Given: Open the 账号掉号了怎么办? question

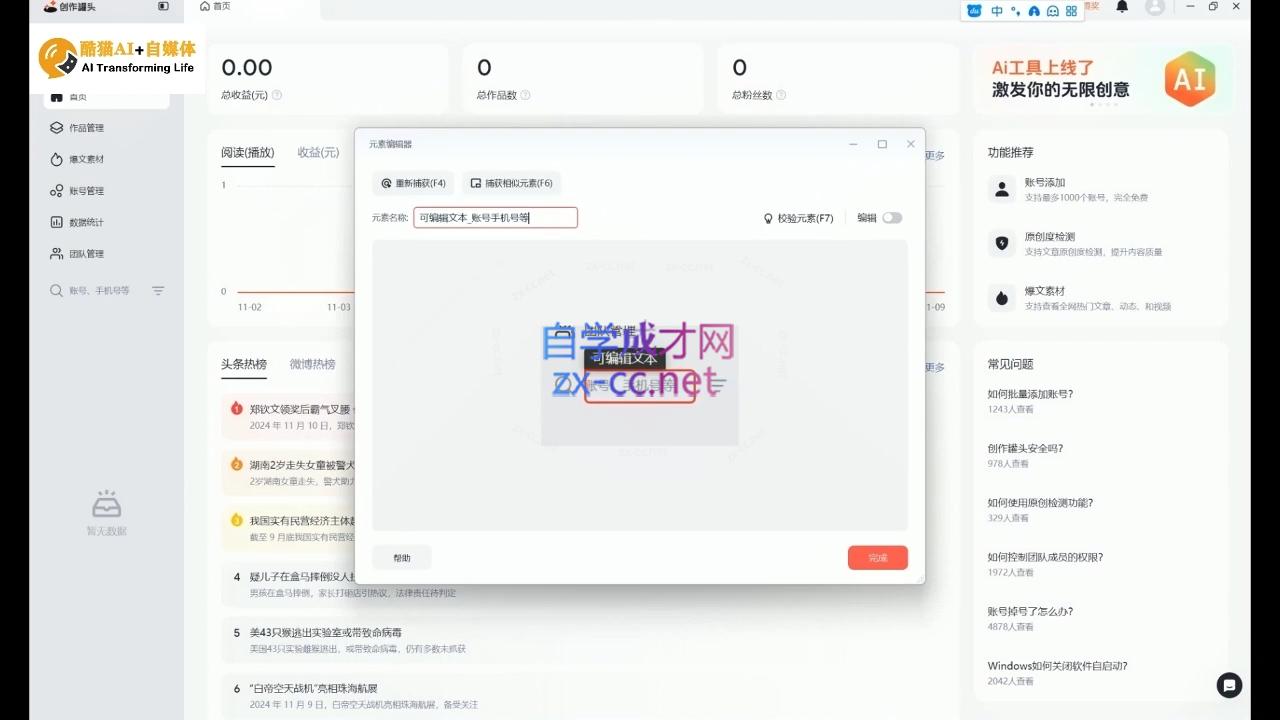Looking at the screenshot, I should (x=1030, y=611).
